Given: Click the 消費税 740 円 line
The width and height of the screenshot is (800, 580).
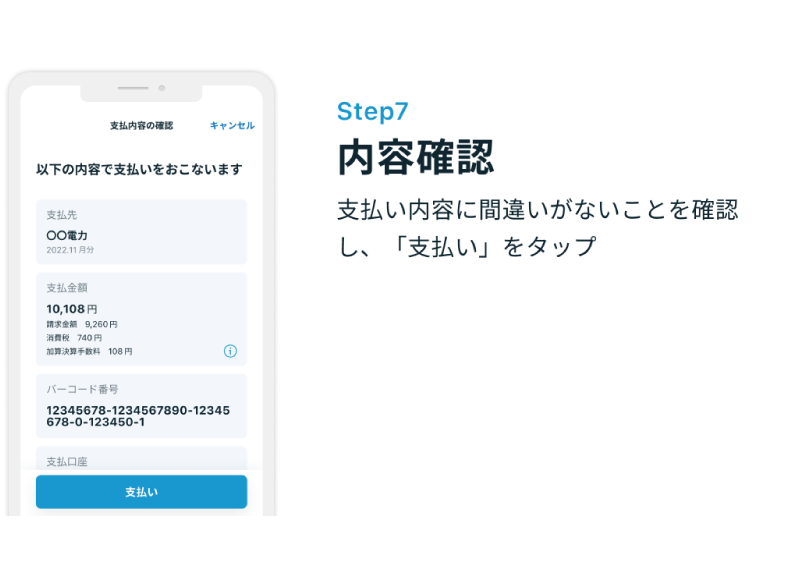Looking at the screenshot, I should click(x=74, y=338).
